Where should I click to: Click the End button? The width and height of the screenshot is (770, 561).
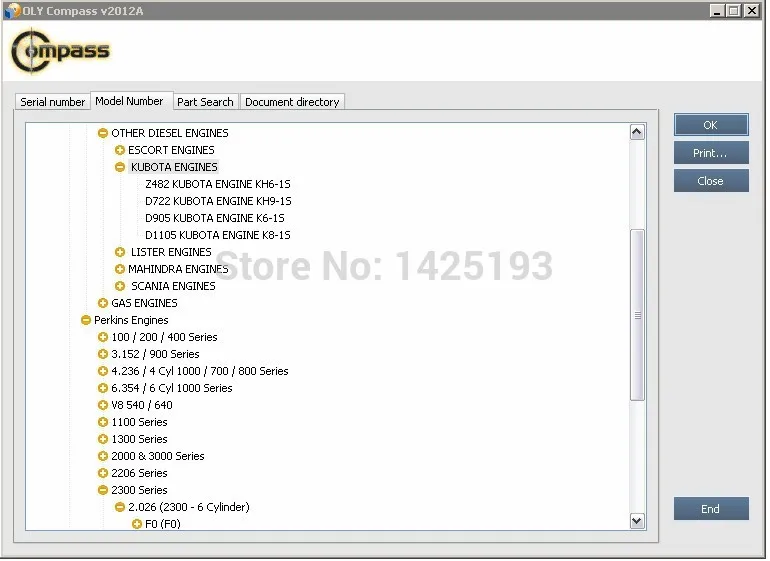tap(711, 509)
